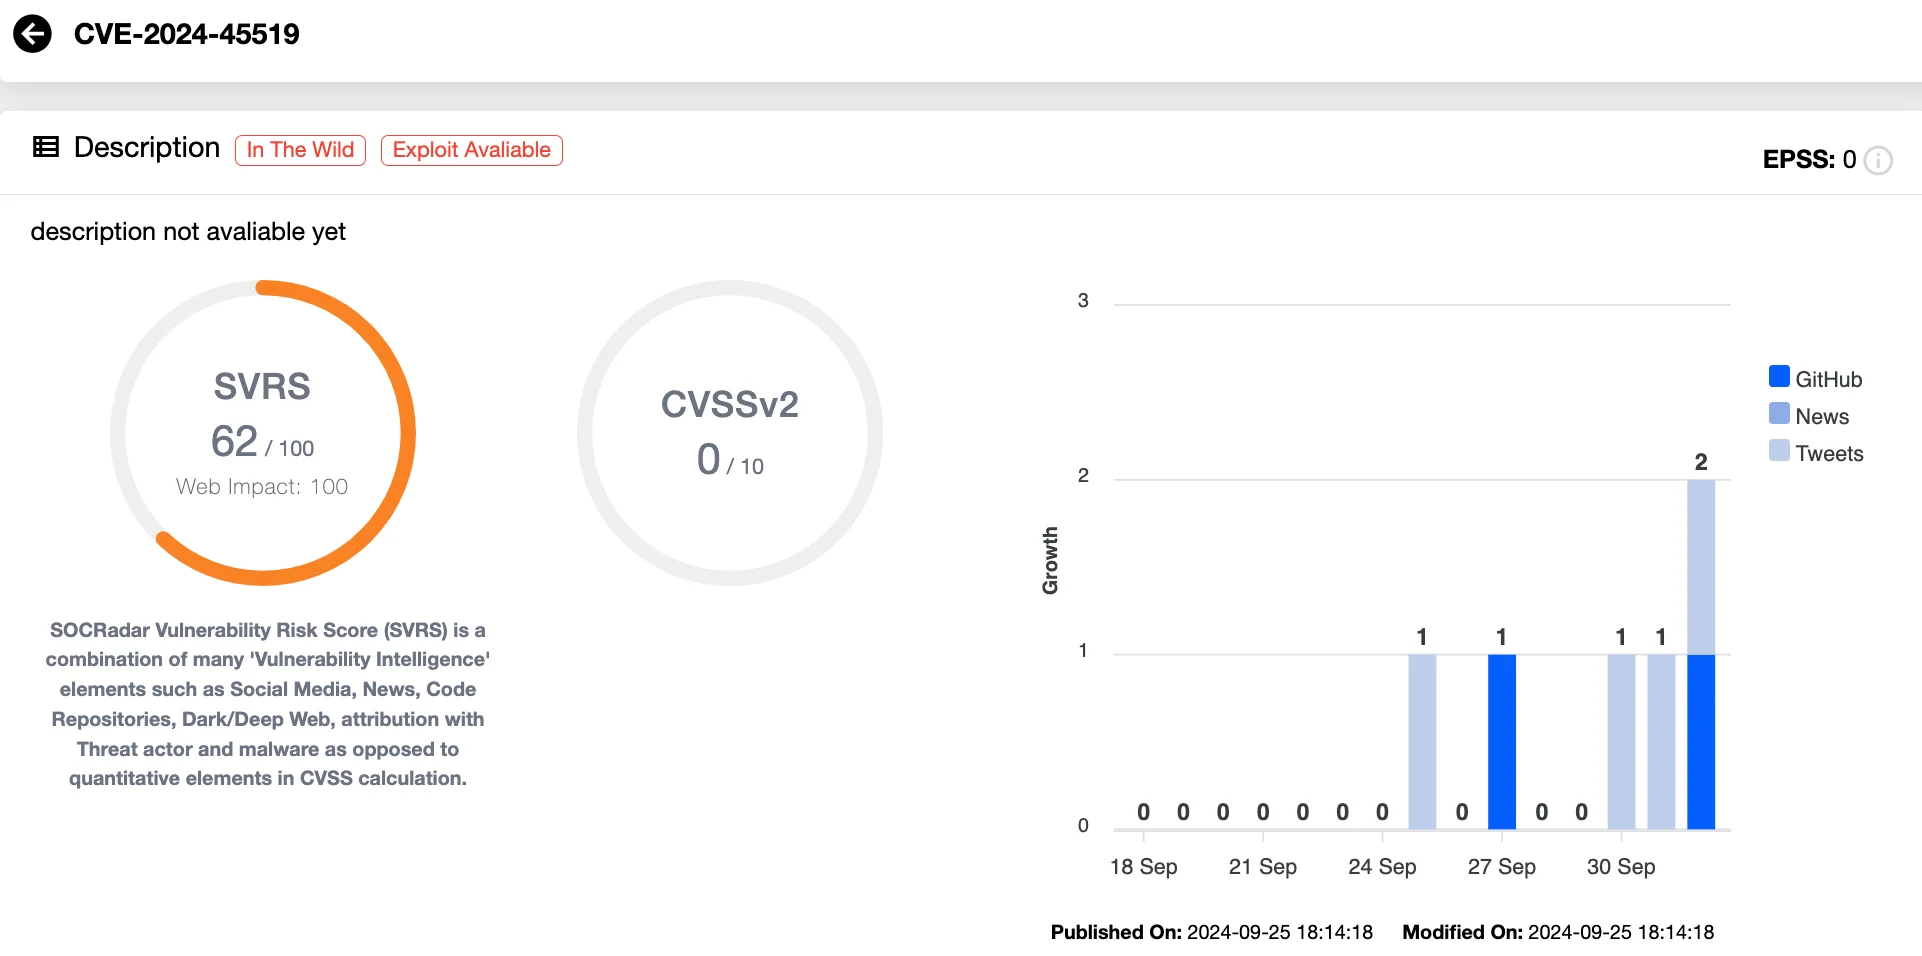
Task: Click the Description heading
Action: point(147,147)
